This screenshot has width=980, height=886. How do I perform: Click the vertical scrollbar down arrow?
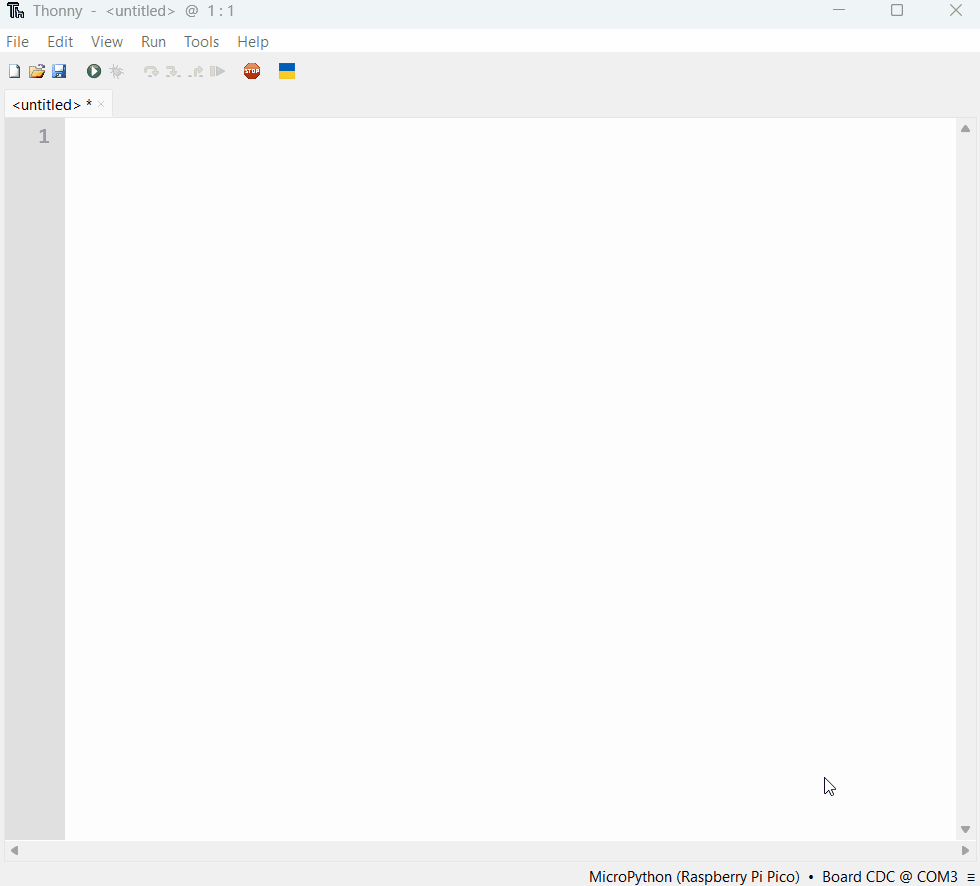(x=966, y=830)
